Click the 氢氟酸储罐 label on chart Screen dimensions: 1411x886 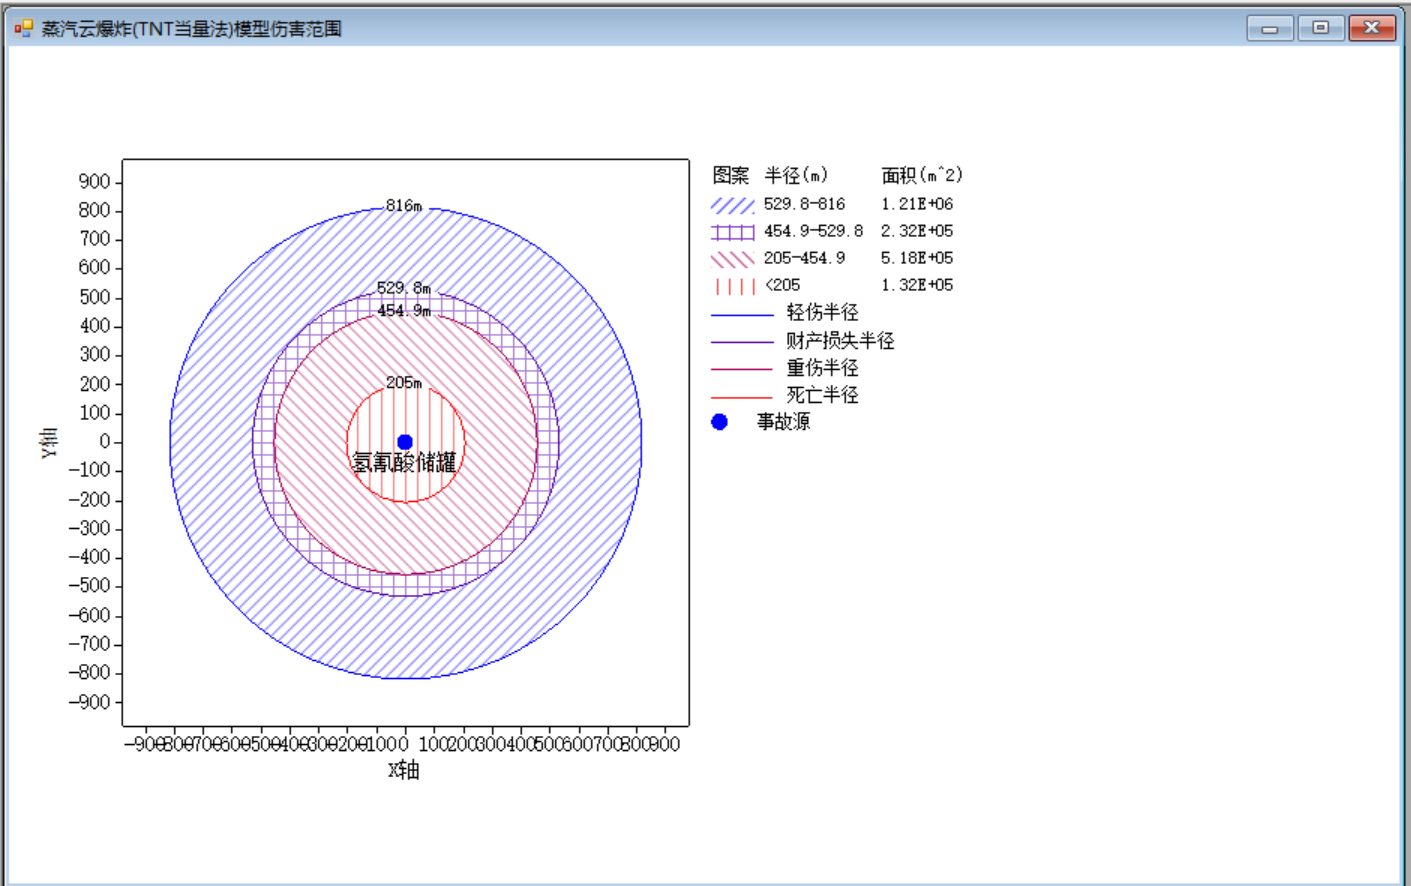(404, 462)
